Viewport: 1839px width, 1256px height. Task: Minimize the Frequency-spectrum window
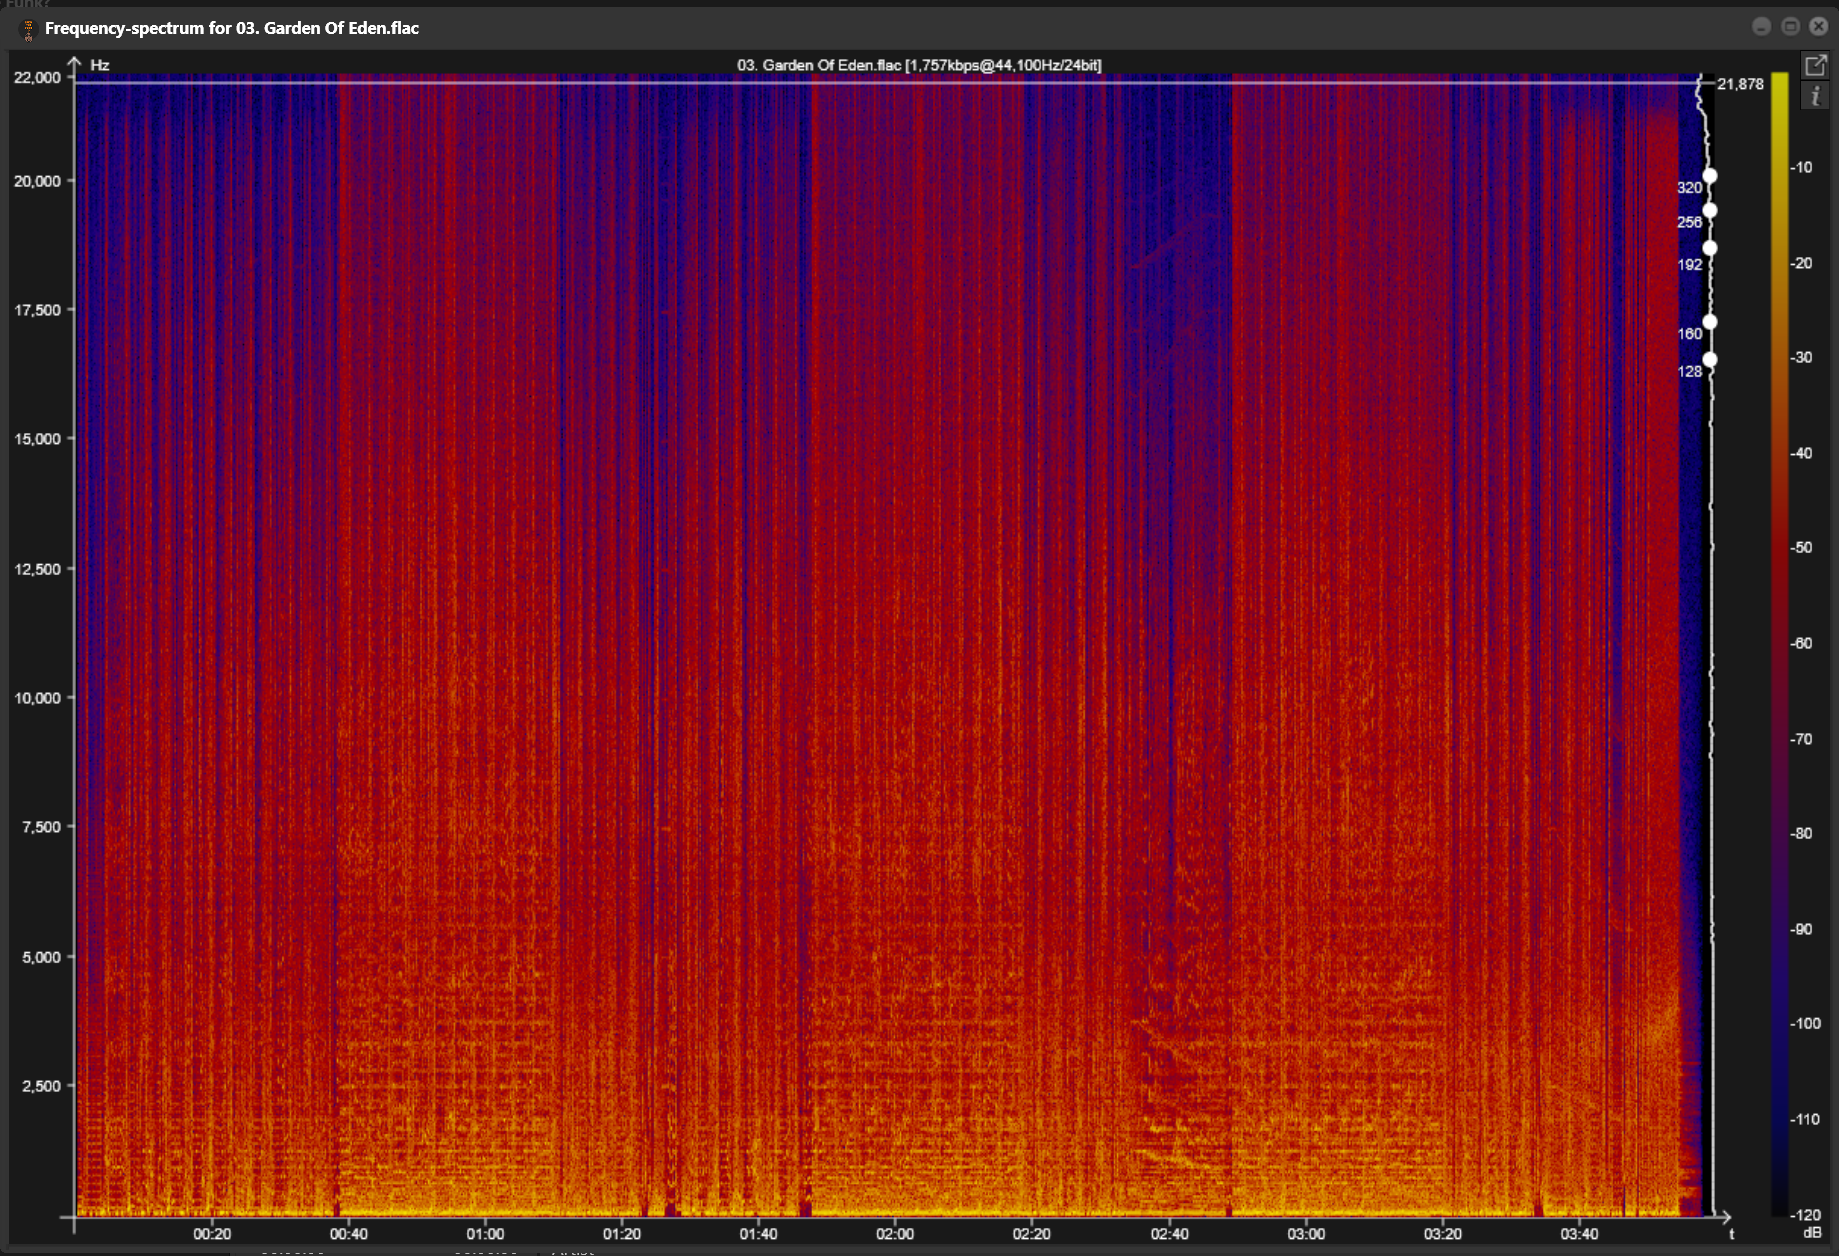point(1762,27)
